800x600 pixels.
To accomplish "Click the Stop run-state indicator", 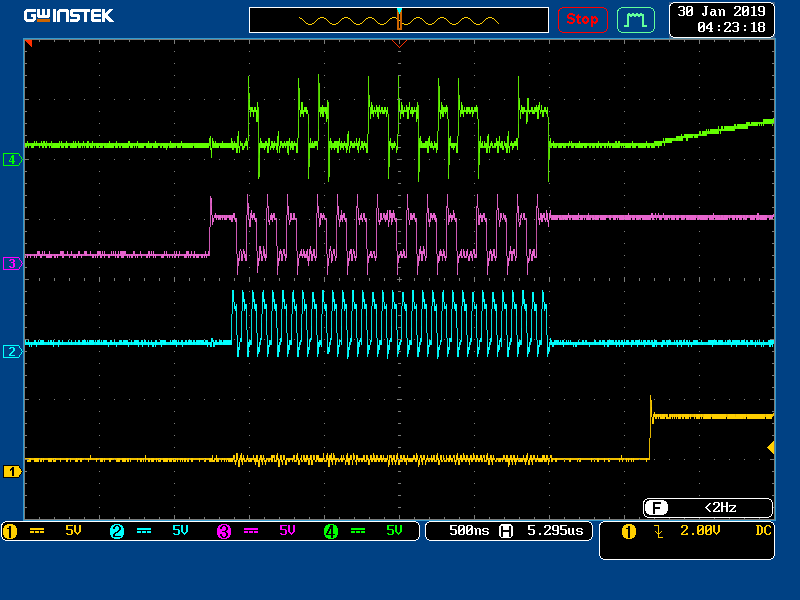I will 582,20.
